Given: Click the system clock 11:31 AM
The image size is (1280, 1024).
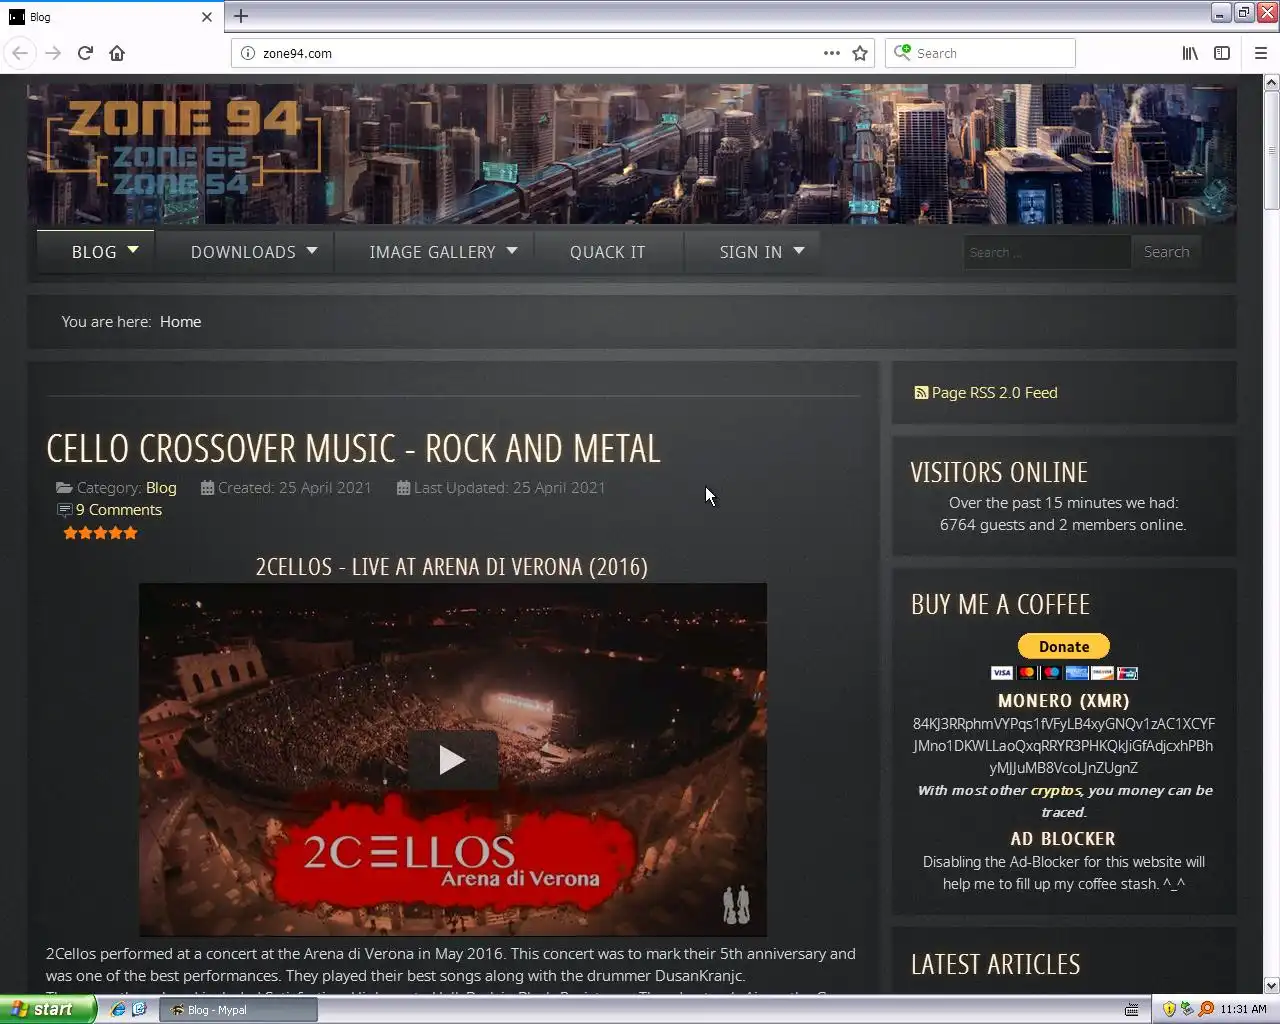Looking at the screenshot, I should [1244, 1010].
